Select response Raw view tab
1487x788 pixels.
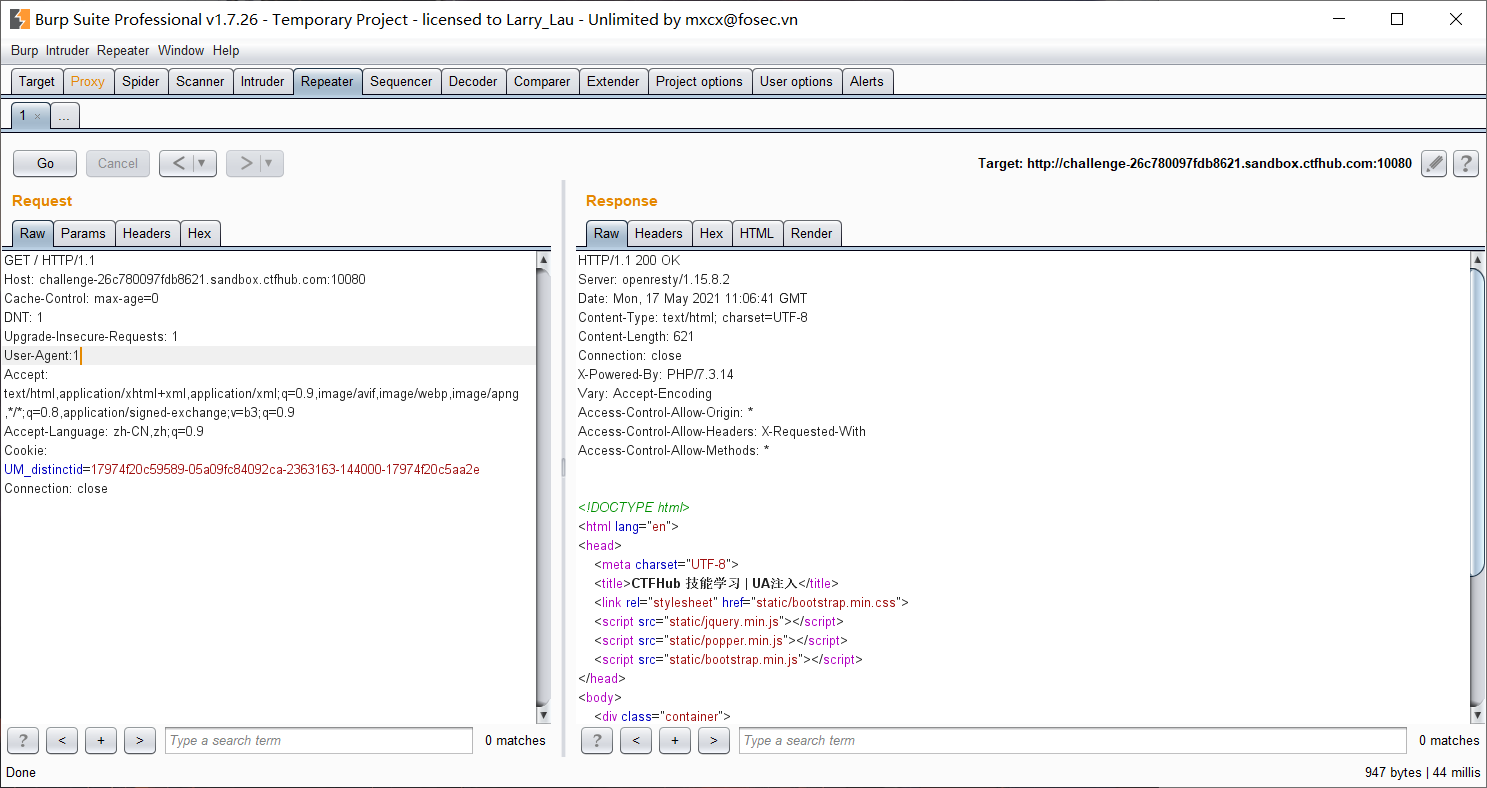coord(607,233)
